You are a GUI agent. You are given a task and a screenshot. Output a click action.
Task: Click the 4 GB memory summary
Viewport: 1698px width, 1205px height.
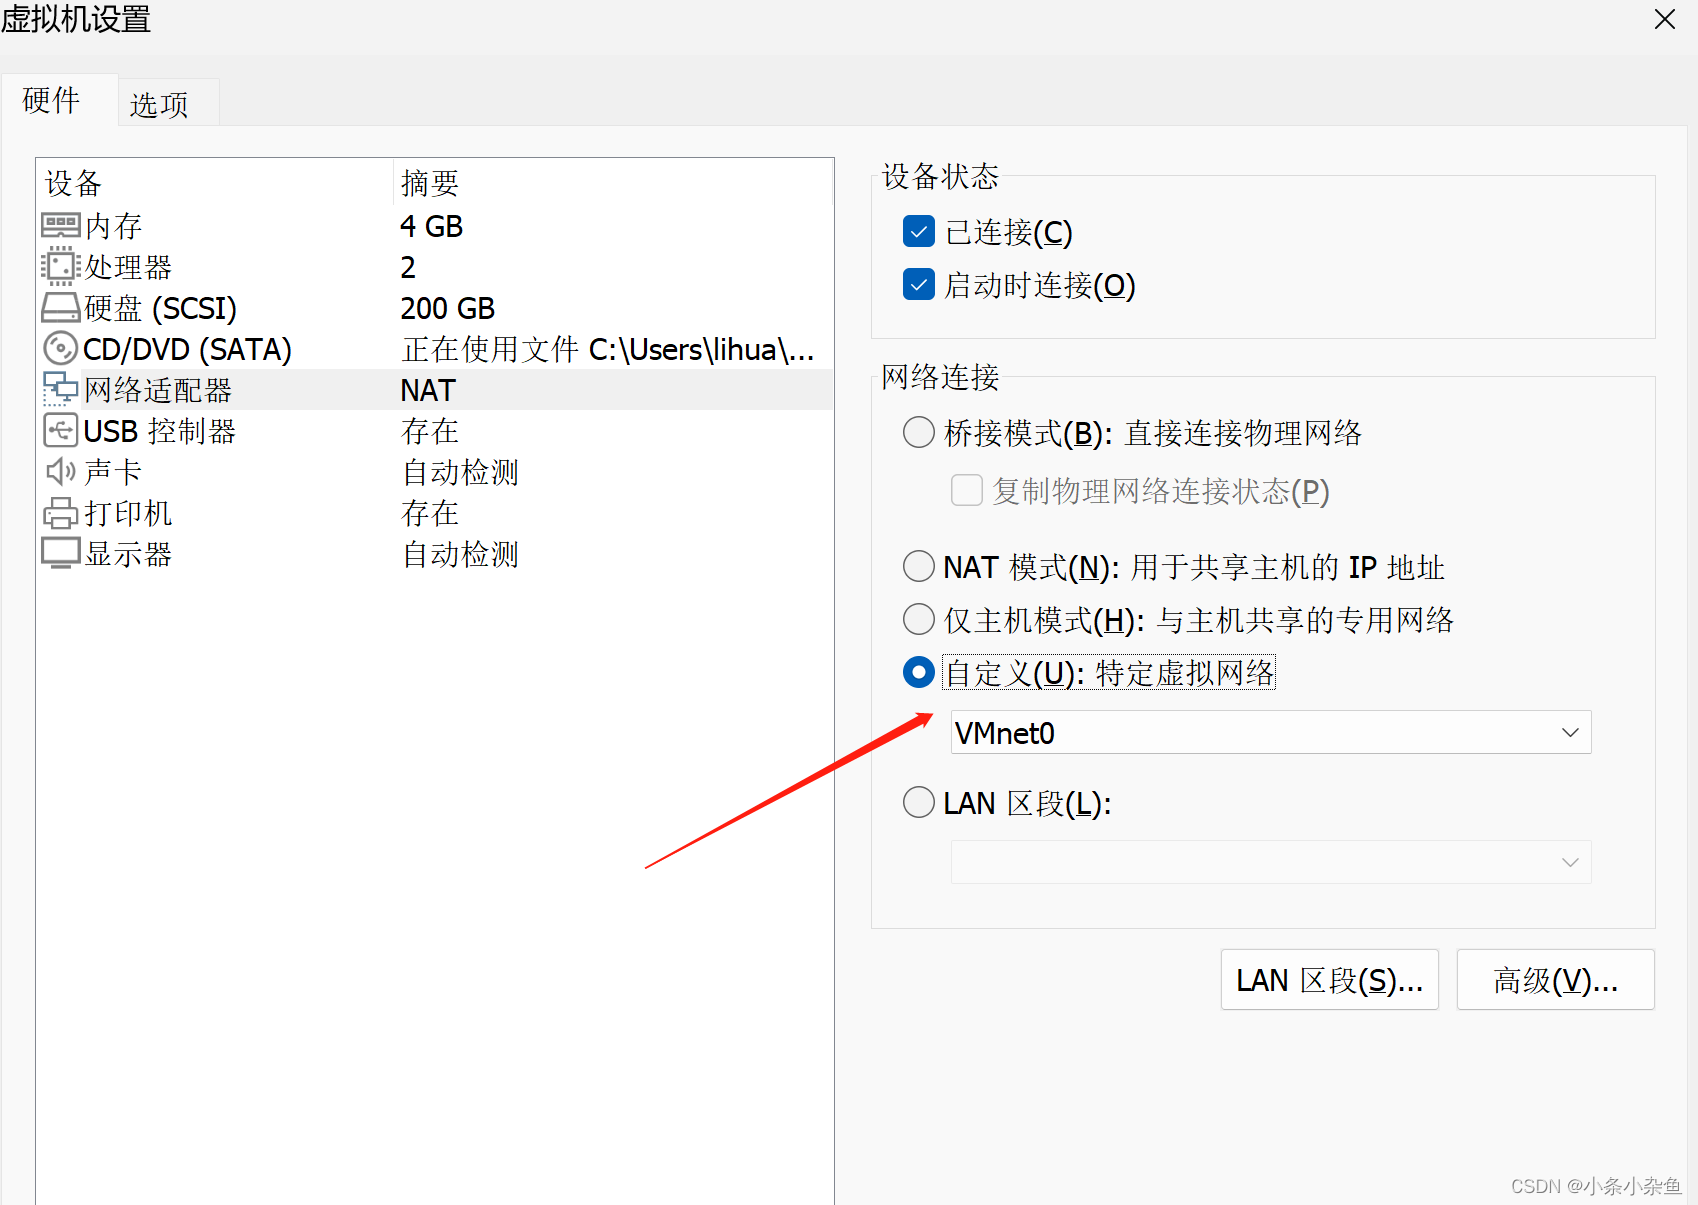tap(432, 226)
